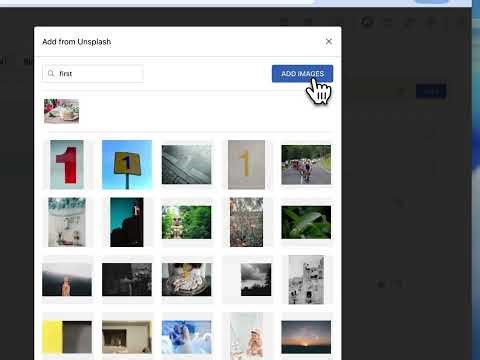Image resolution: width=480 pixels, height=360 pixels.
Task: Select the dark green leaf closeup photo
Action: [x=306, y=222]
